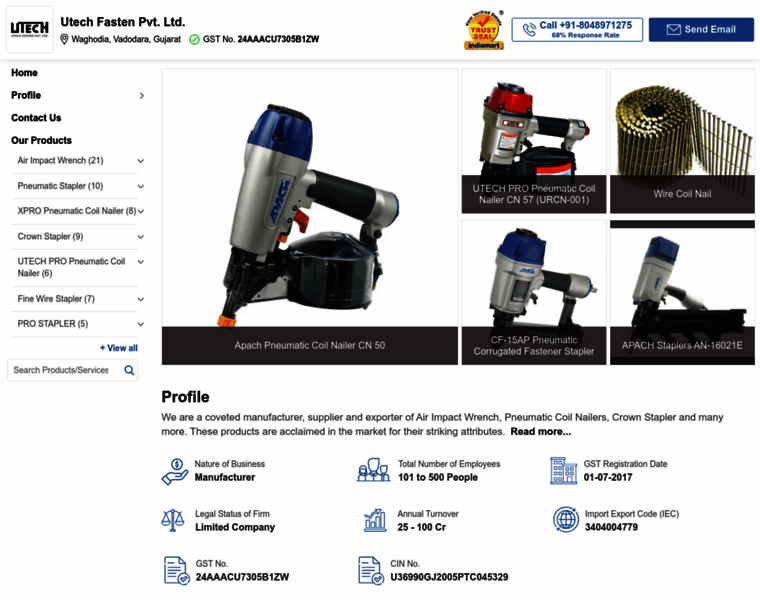Expand UTECH PRO Pneumatic Coil Nailer (6) arrow

coord(141,262)
